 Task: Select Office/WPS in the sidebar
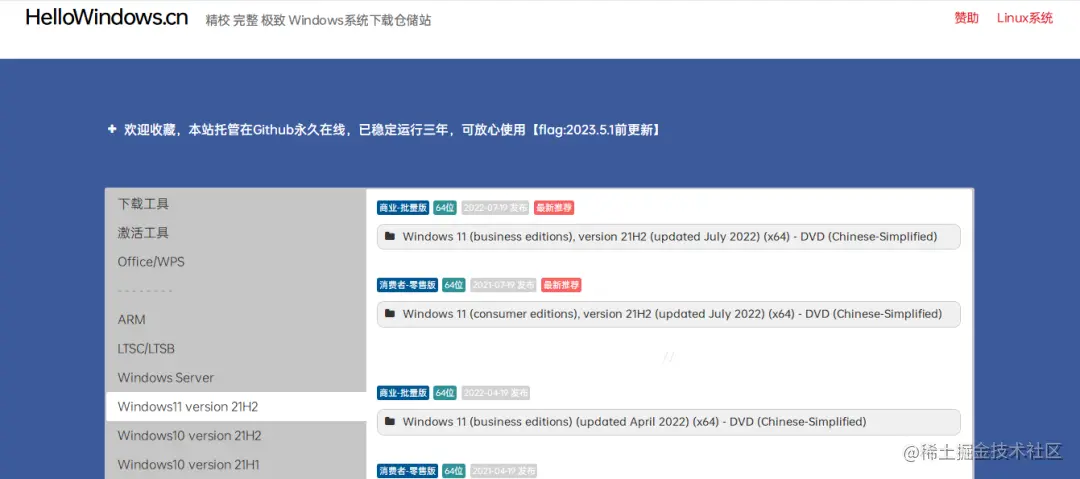(x=151, y=262)
